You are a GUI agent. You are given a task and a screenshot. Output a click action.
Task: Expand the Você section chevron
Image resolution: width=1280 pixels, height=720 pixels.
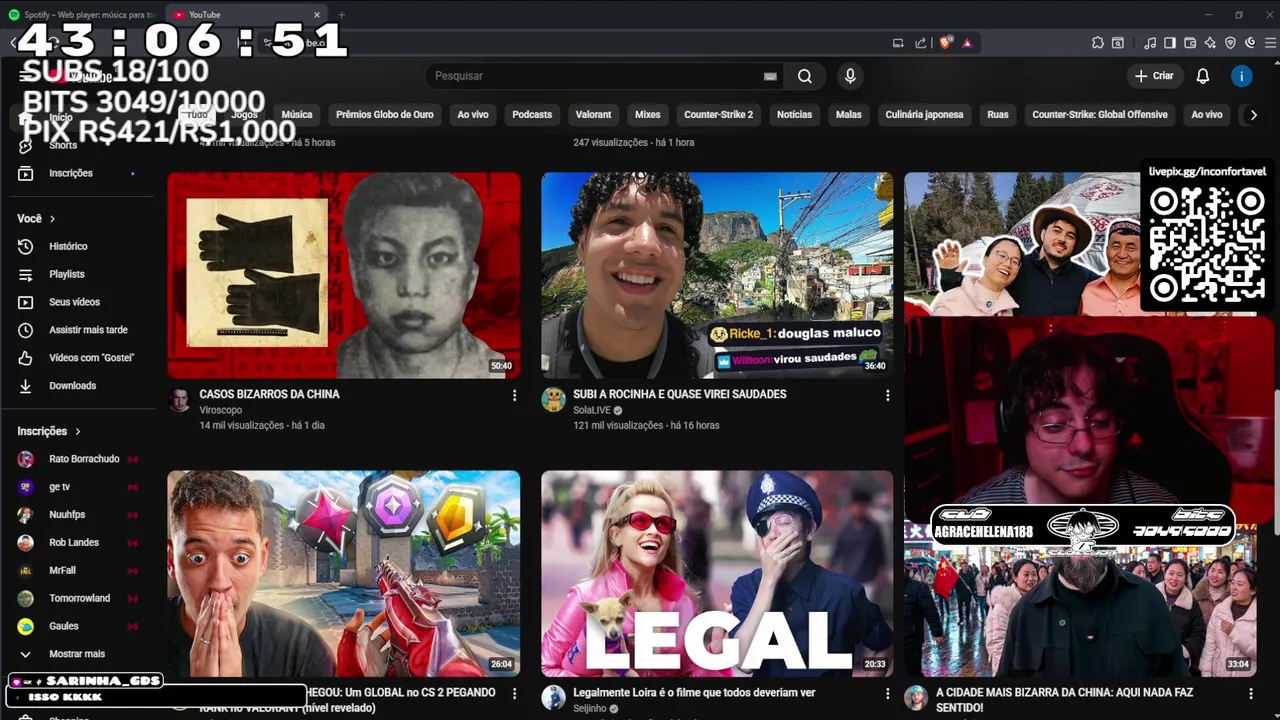tap(52, 219)
